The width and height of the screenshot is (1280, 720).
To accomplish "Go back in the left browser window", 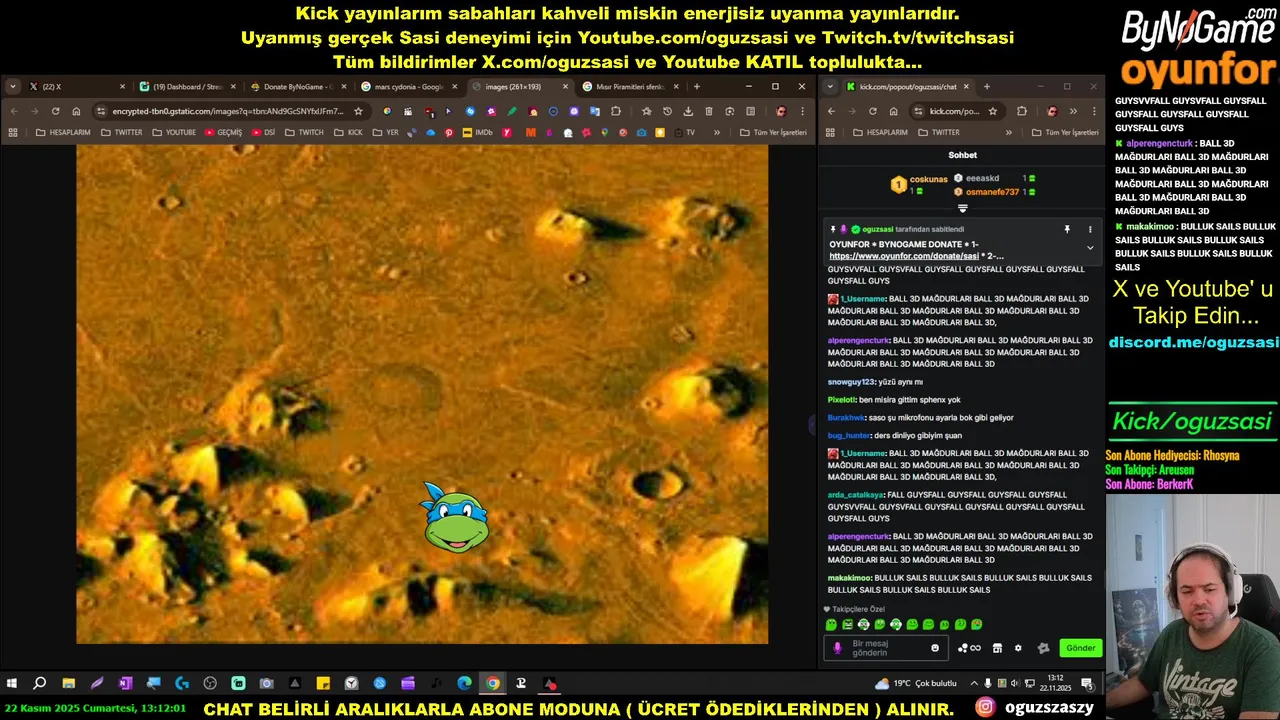I will pos(14,111).
